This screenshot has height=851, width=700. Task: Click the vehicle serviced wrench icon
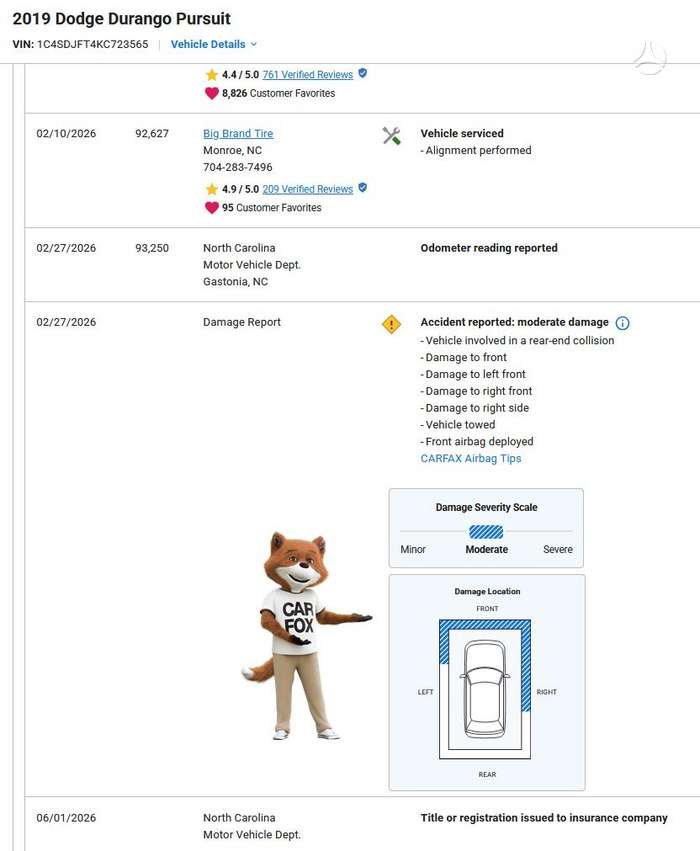(391, 136)
